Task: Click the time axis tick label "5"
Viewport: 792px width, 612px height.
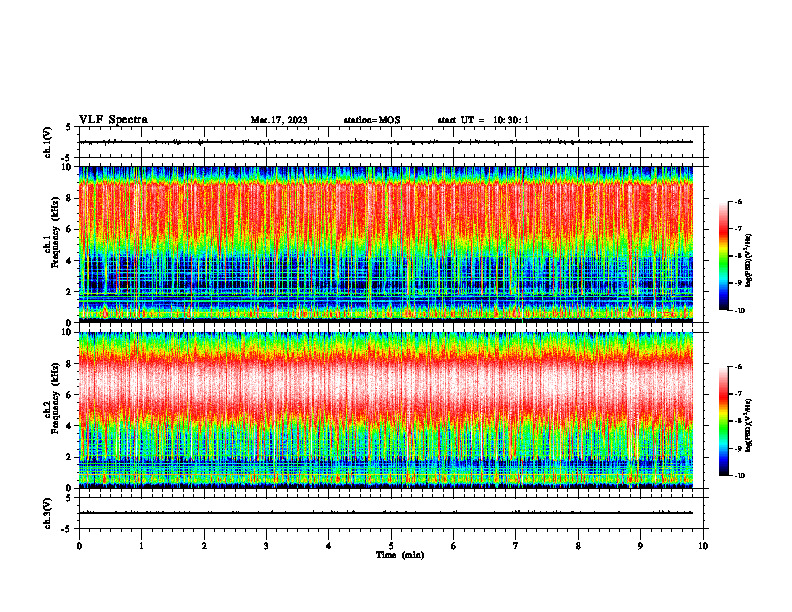Action: [x=391, y=546]
